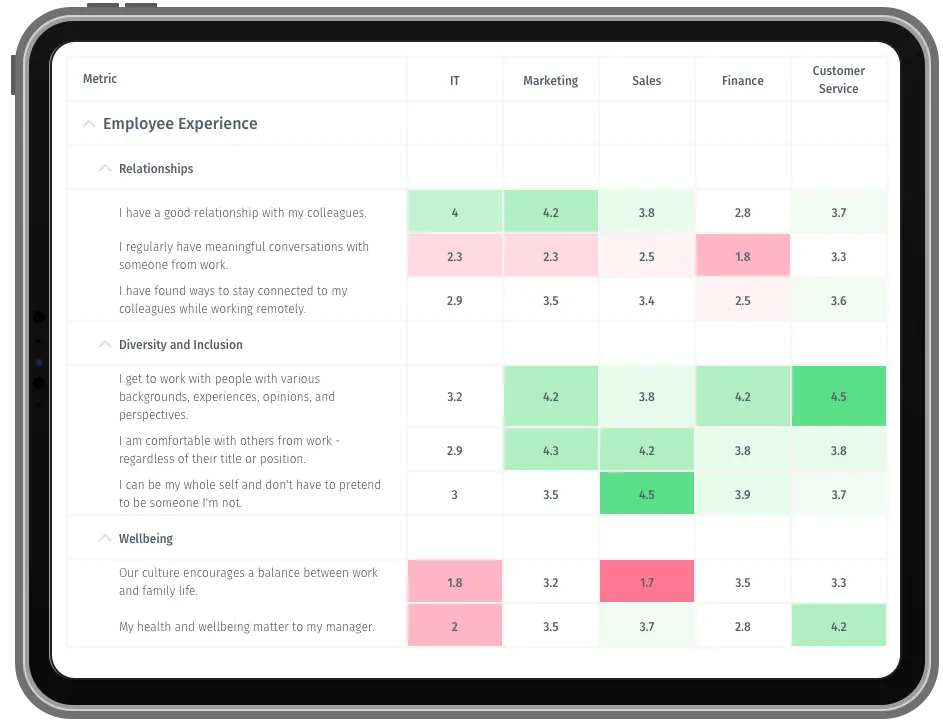Collapse the Relationships group chevron

(105, 168)
